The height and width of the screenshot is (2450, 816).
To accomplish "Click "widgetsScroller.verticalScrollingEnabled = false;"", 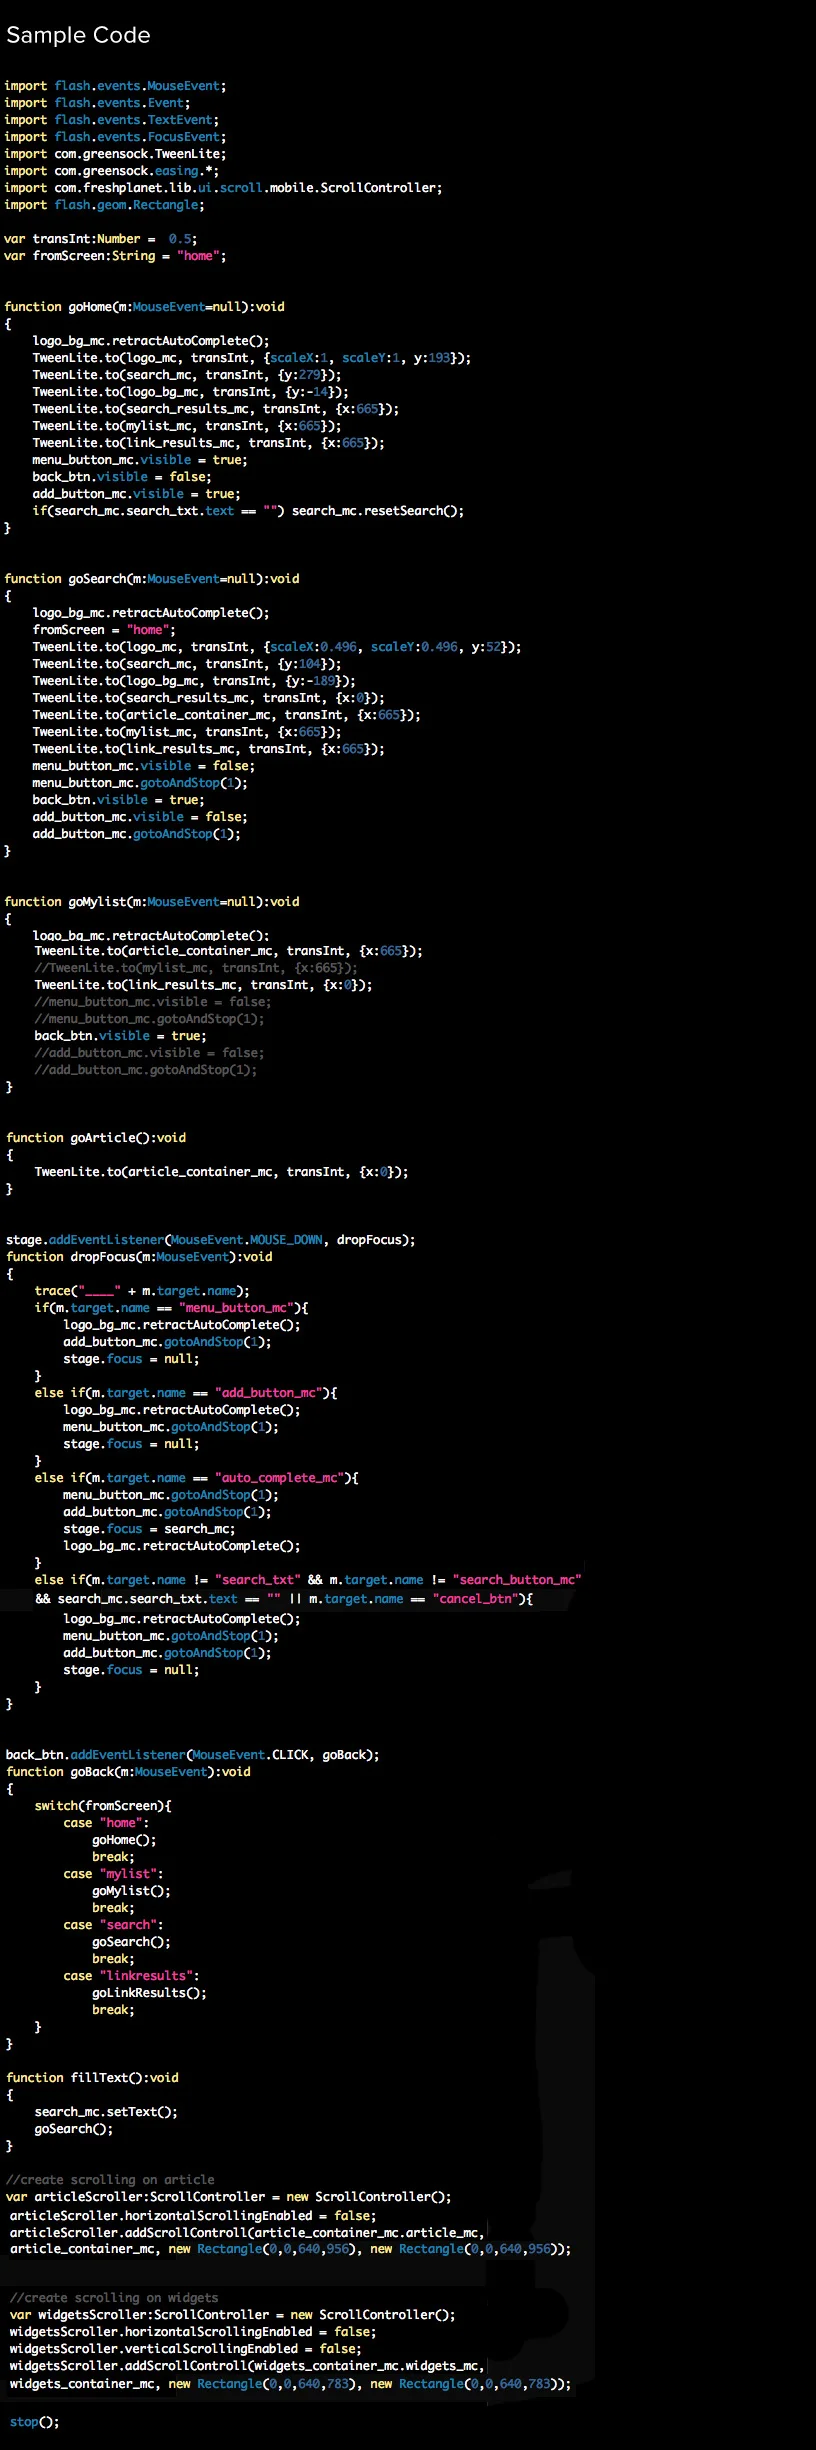I will coord(186,2349).
